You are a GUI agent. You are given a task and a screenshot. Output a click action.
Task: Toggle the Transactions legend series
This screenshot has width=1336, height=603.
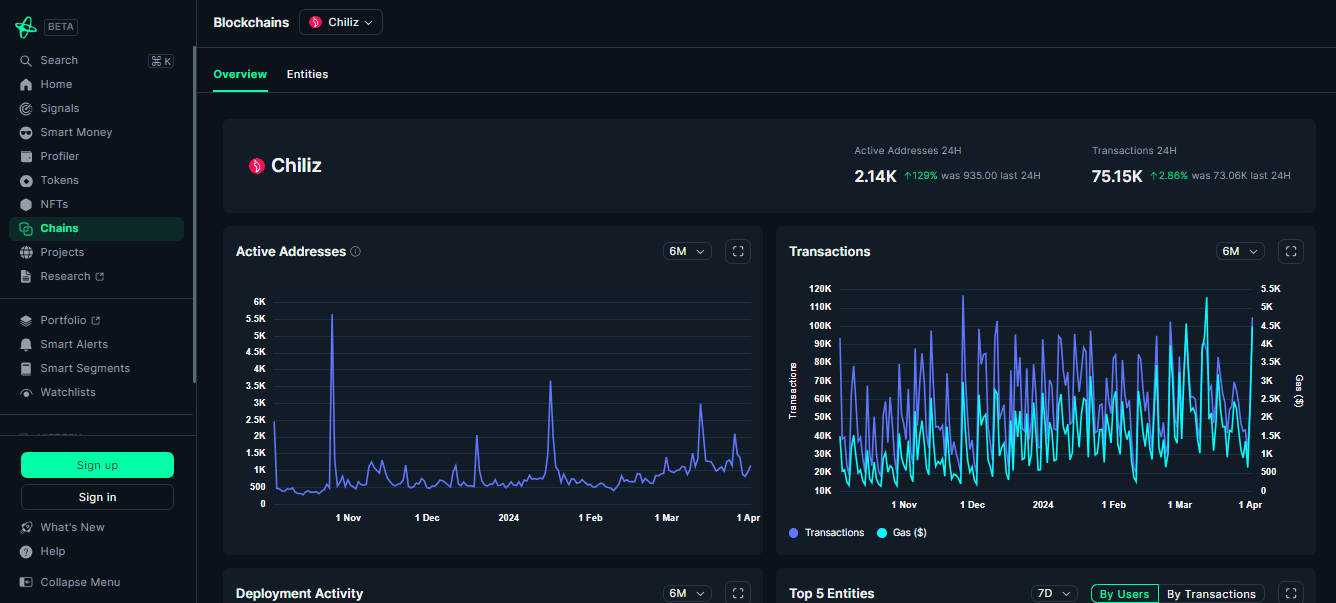click(x=826, y=533)
